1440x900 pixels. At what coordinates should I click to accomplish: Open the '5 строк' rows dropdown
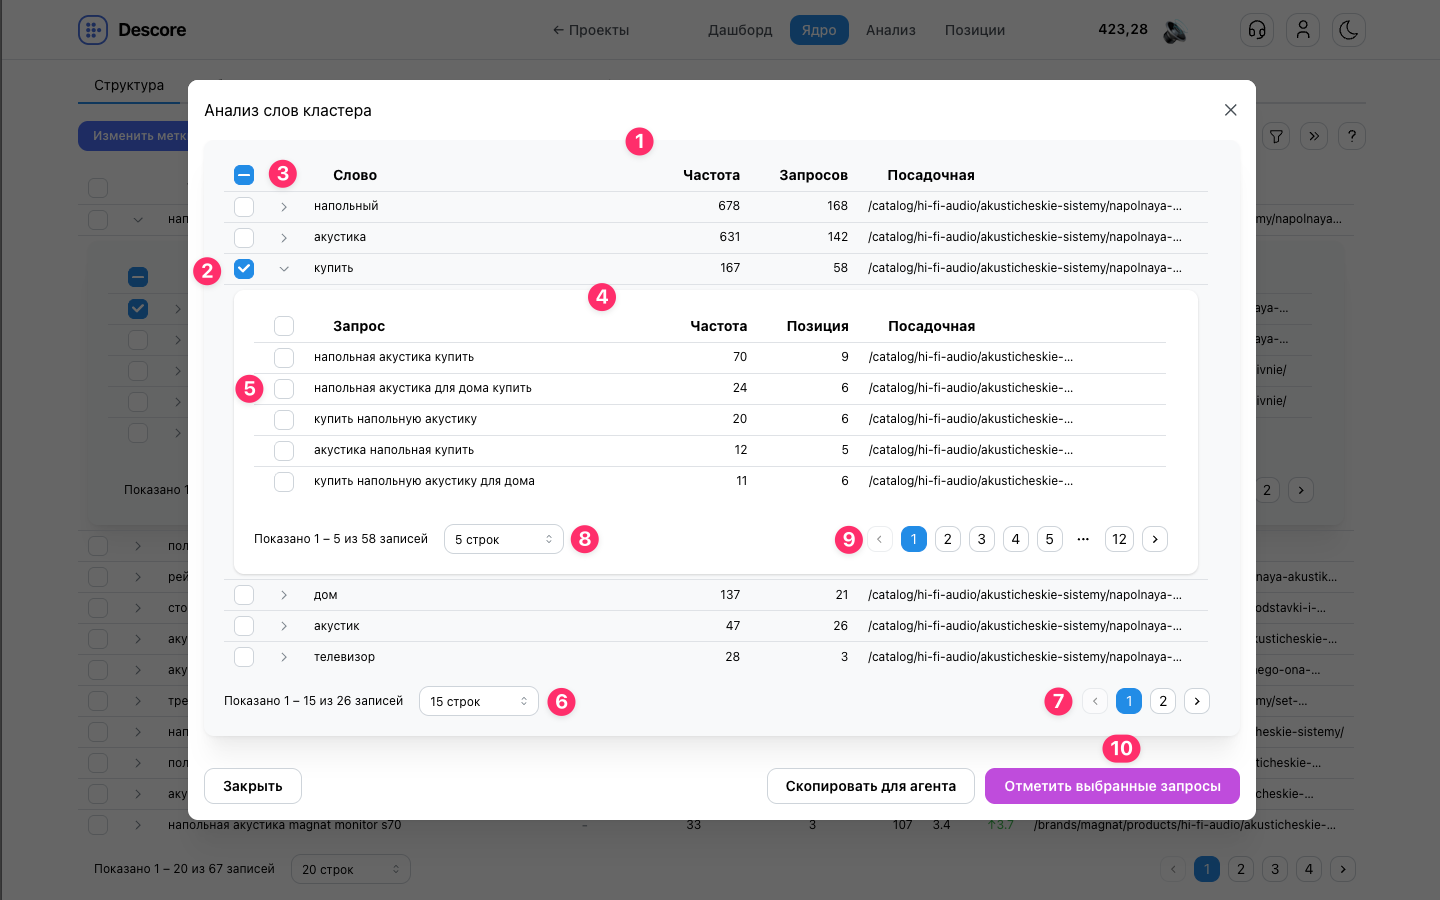(x=504, y=539)
